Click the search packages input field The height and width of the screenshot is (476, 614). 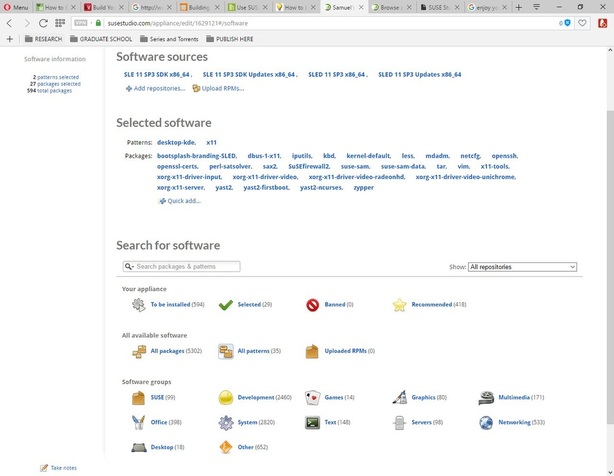181,267
